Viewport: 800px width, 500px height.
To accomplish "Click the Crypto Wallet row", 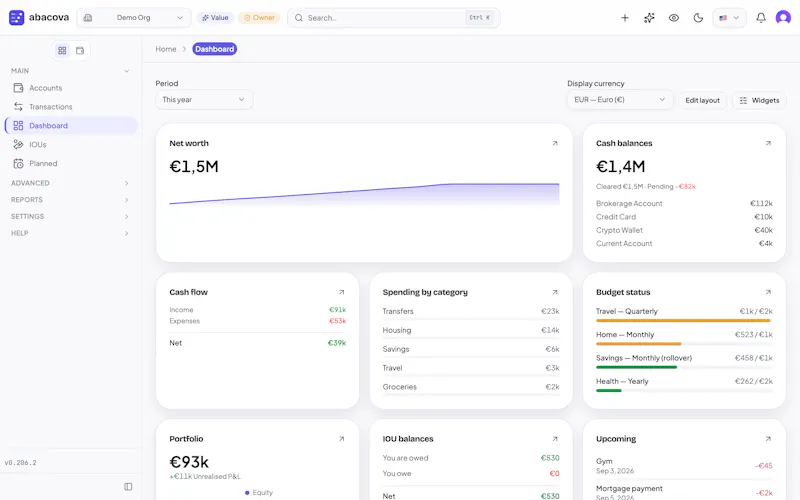I will tap(684, 230).
